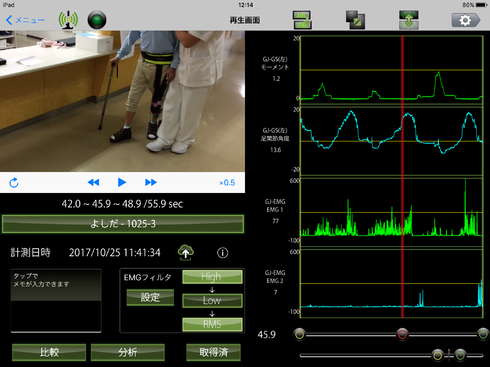Tap the 45.9 current time value
This screenshot has width=490, height=367.
[267, 334]
